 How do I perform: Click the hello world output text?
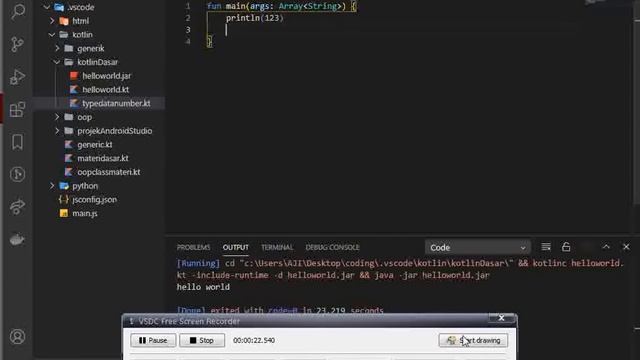(x=203, y=287)
